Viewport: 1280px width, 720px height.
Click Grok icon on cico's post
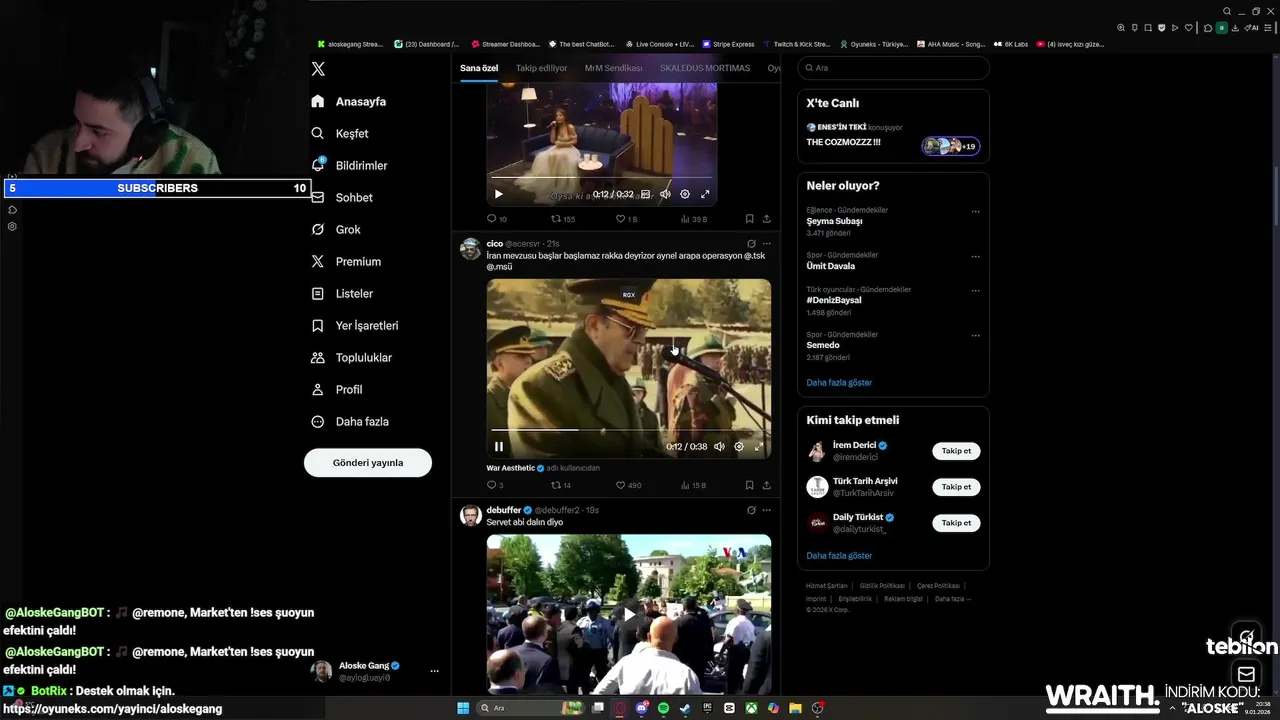[x=751, y=243]
